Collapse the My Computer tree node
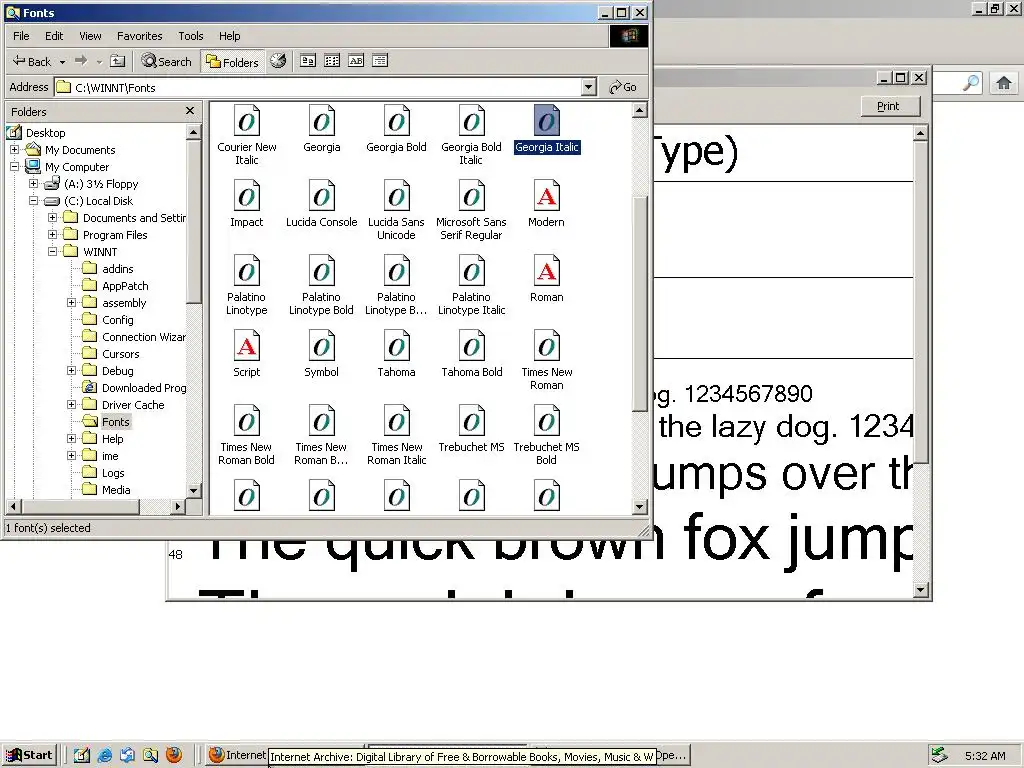The width and height of the screenshot is (1024, 768). [14, 167]
